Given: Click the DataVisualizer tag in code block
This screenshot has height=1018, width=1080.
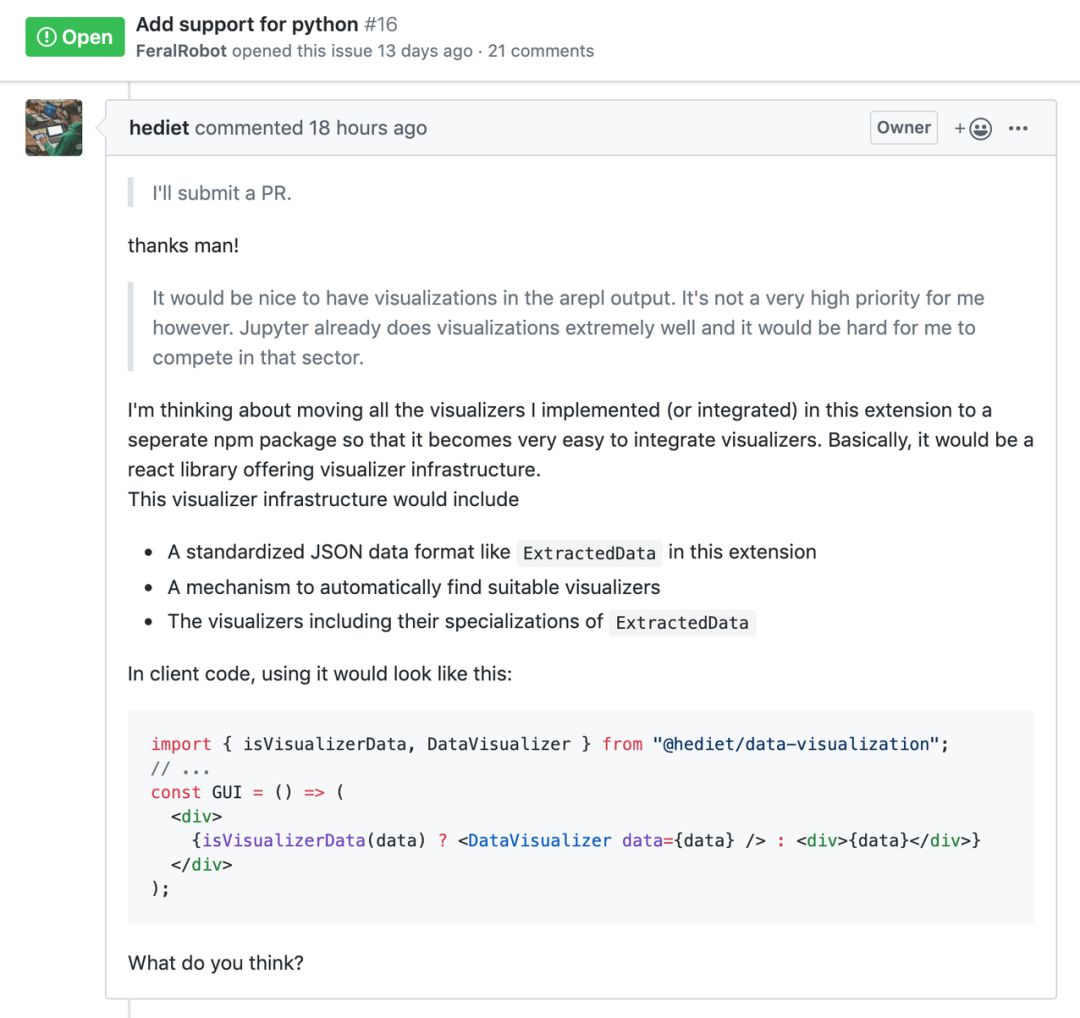Looking at the screenshot, I should (x=539, y=840).
